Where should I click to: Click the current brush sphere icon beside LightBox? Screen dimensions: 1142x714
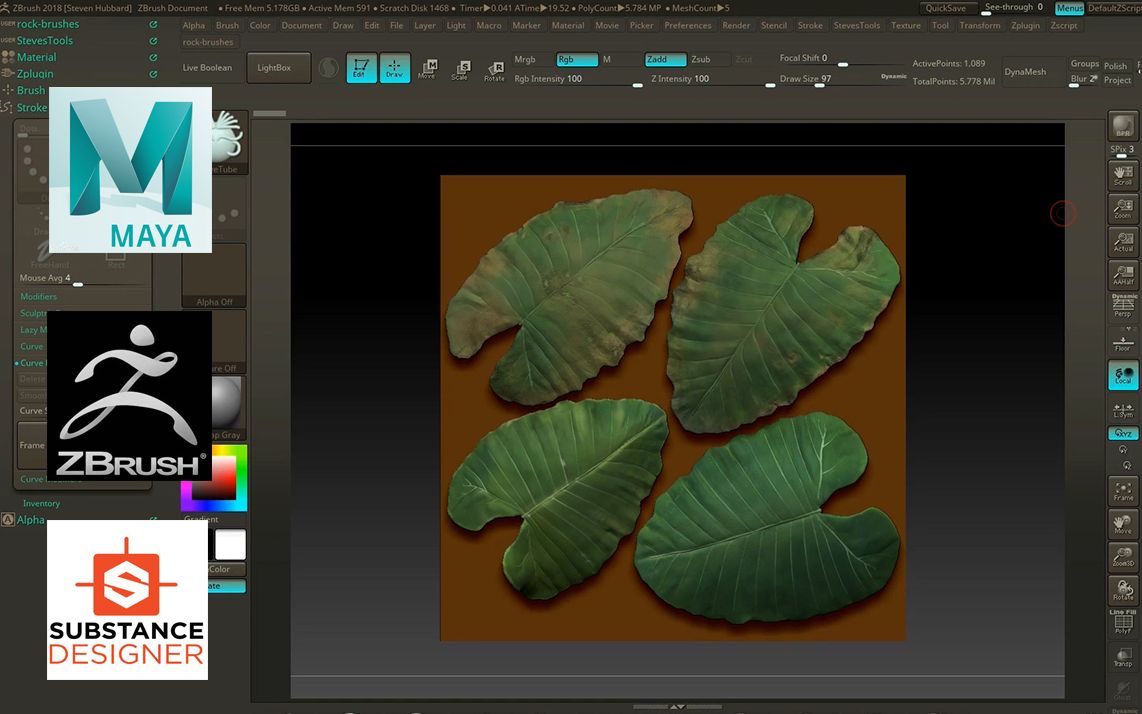[328, 68]
